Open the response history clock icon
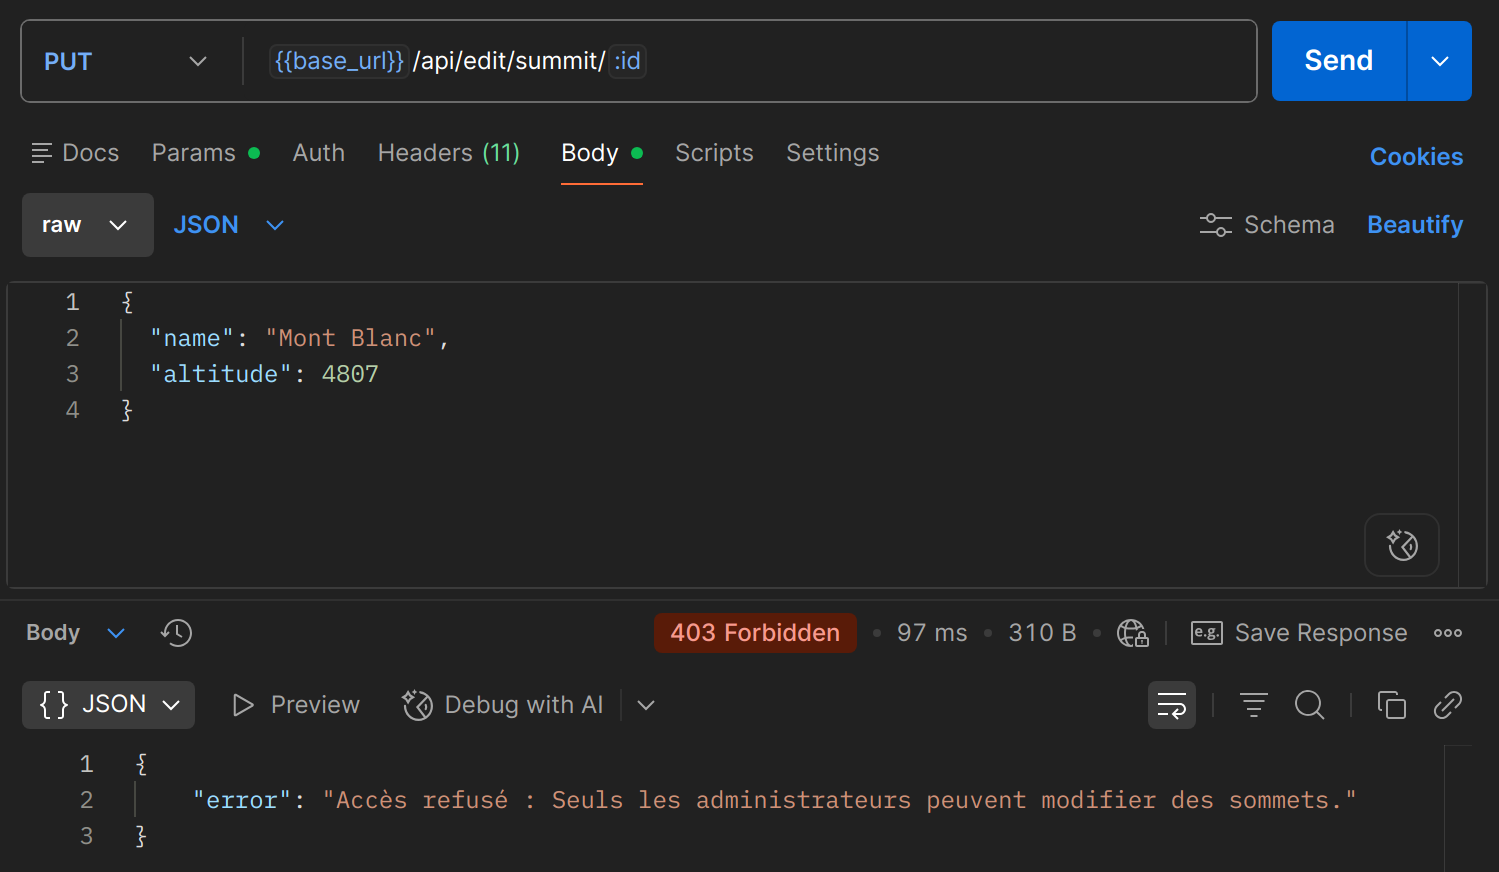1499x872 pixels. click(x=176, y=633)
